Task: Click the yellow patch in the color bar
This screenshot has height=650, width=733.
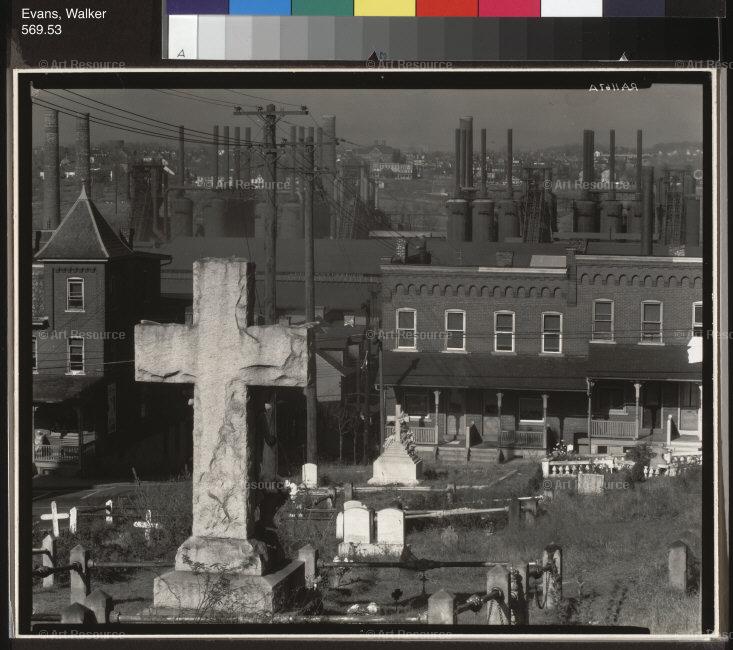Action: pos(385,8)
